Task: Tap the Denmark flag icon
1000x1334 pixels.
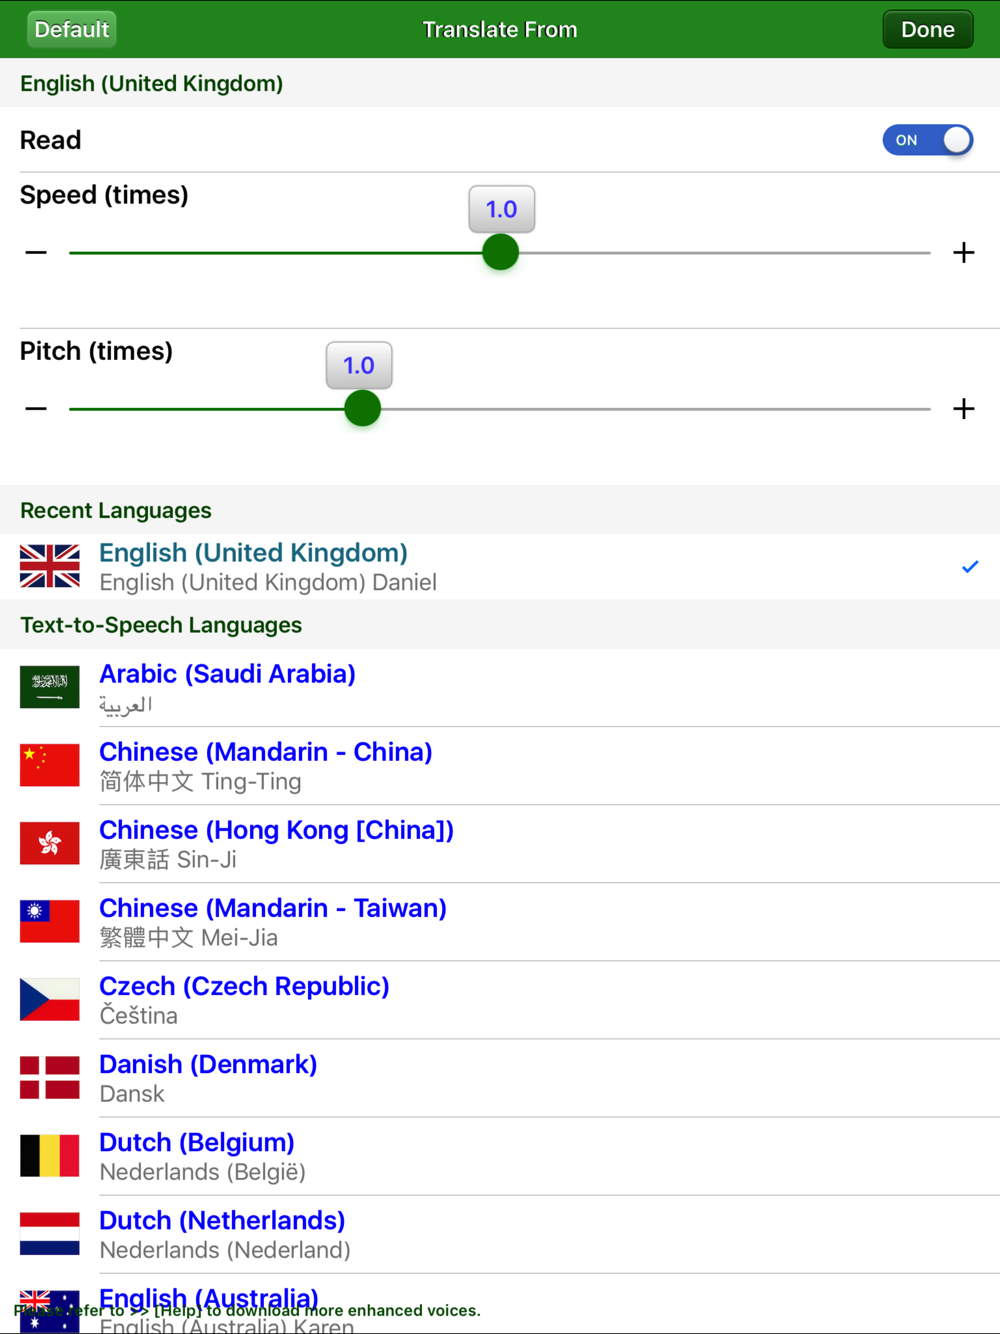Action: (x=50, y=1077)
